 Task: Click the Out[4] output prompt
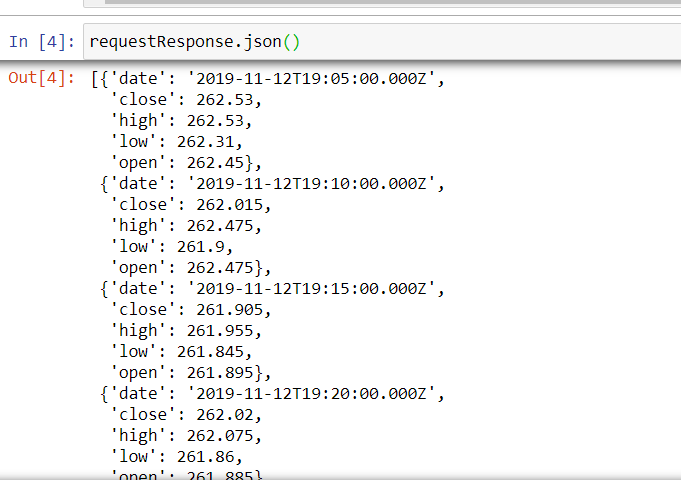40,78
